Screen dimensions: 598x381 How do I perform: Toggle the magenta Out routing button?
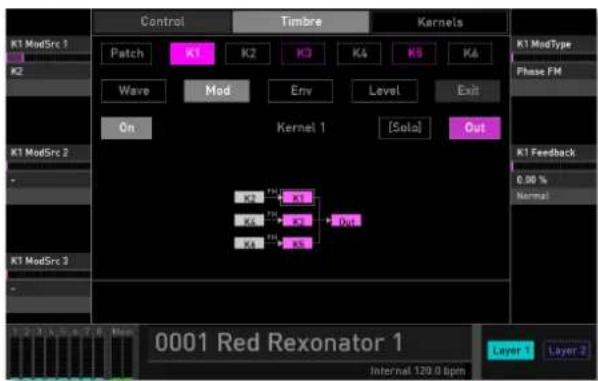click(x=475, y=128)
